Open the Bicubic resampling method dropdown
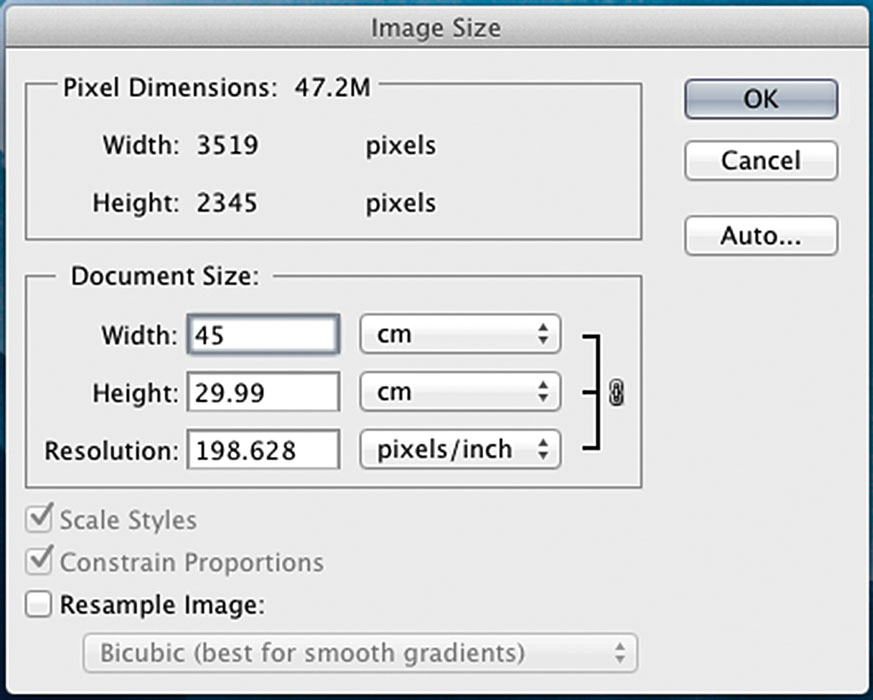The height and width of the screenshot is (700, 873). (x=360, y=653)
